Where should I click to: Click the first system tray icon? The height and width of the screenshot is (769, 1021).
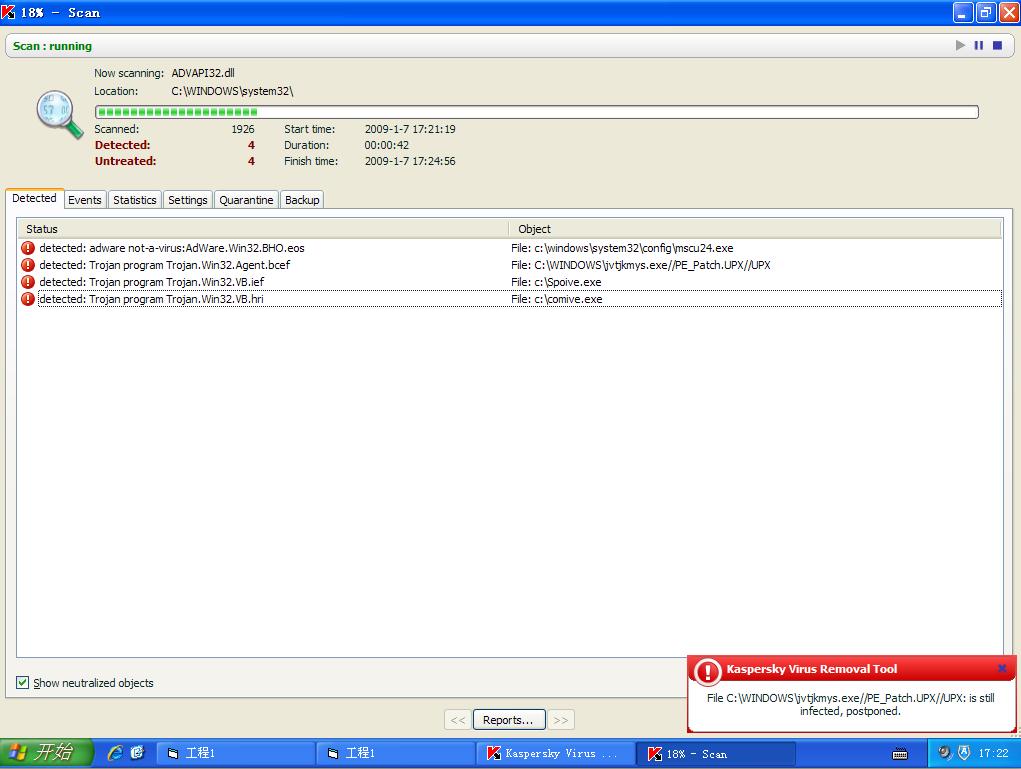[x=944, y=753]
